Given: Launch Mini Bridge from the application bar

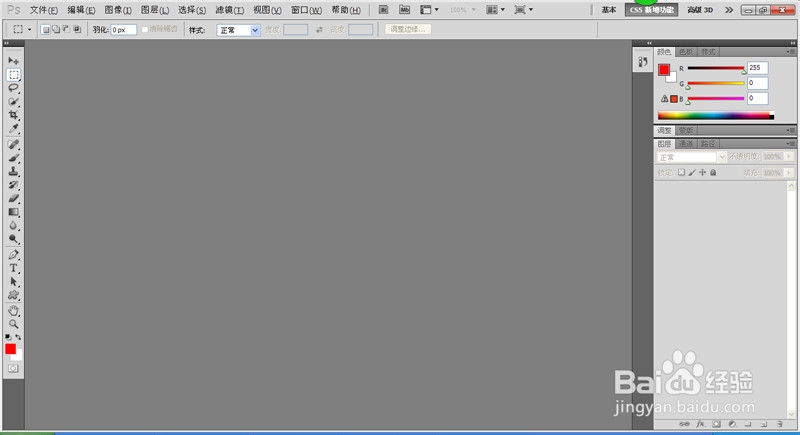Looking at the screenshot, I should pos(404,10).
